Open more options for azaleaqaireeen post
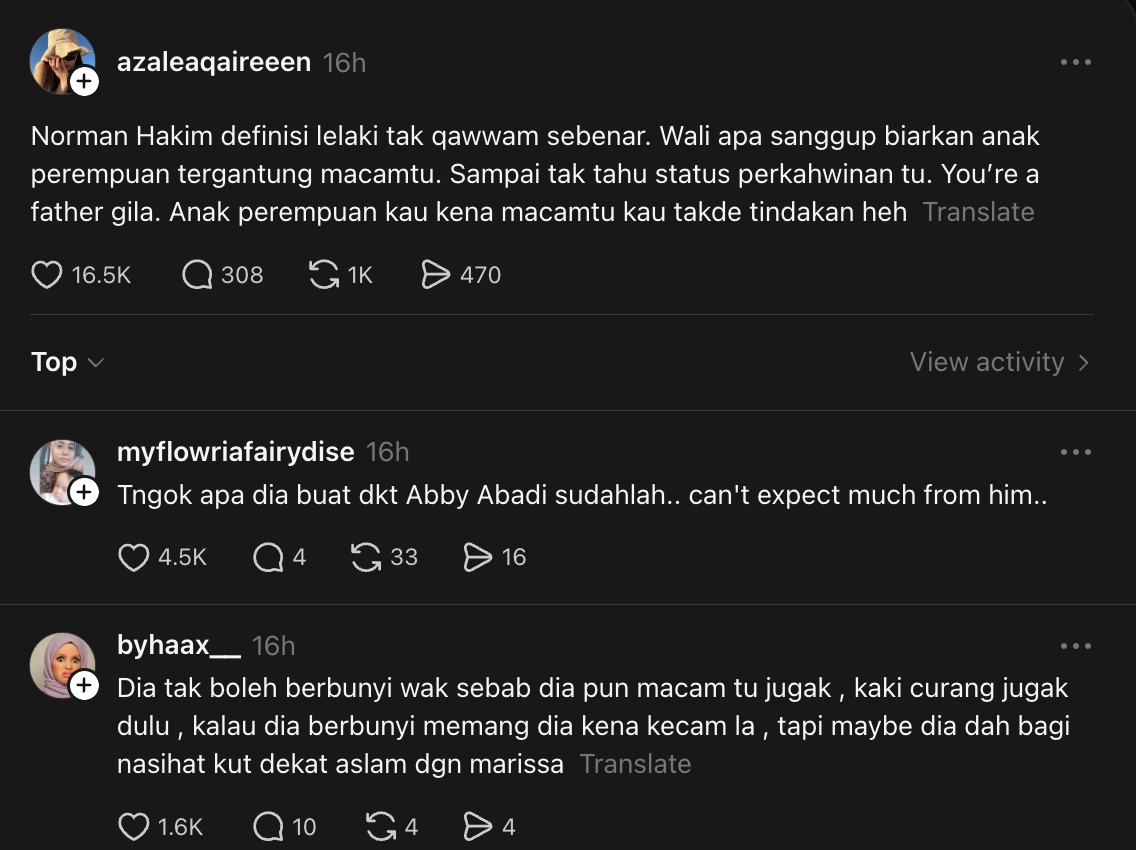Image resolution: width=1136 pixels, height=850 pixels. click(1075, 63)
